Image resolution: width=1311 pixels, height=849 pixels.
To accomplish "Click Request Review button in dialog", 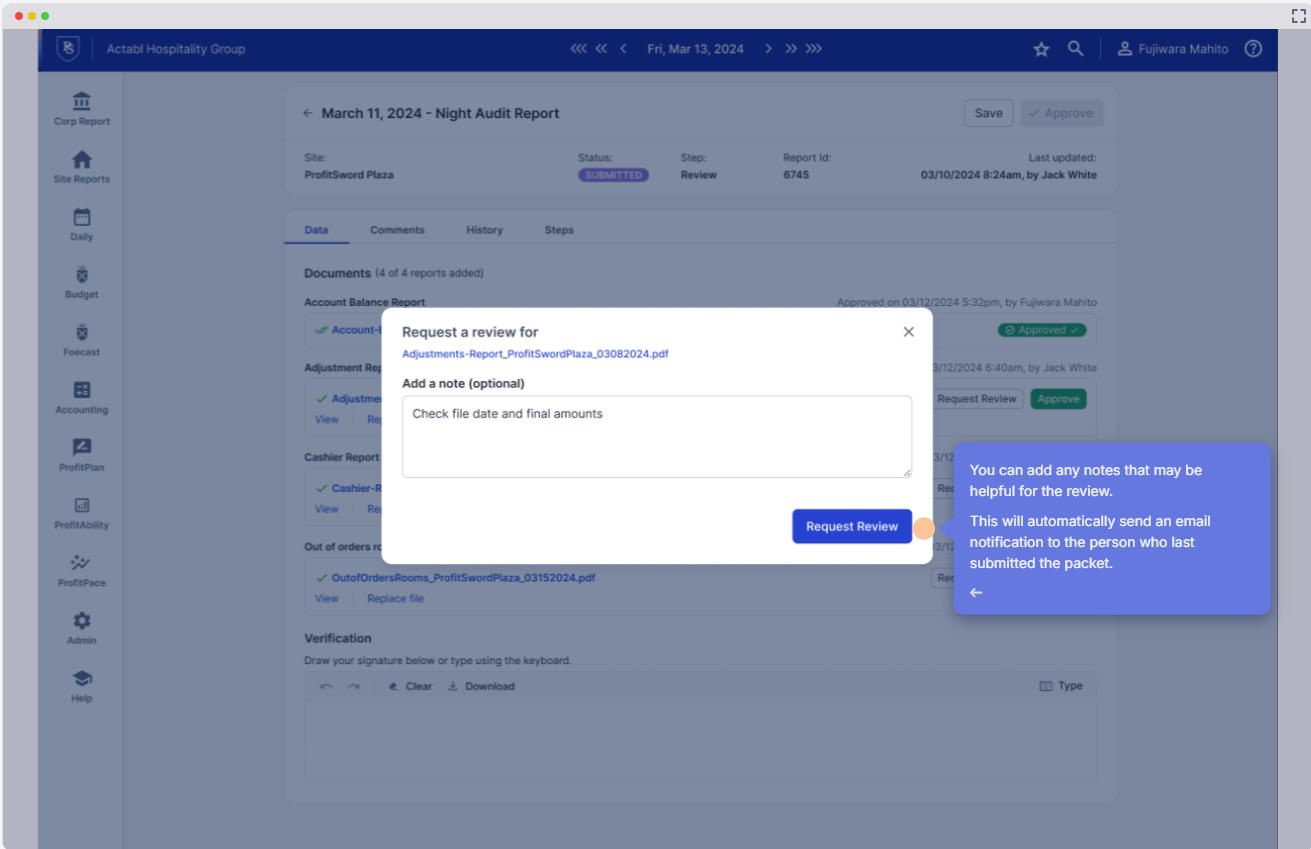I will click(x=852, y=526).
